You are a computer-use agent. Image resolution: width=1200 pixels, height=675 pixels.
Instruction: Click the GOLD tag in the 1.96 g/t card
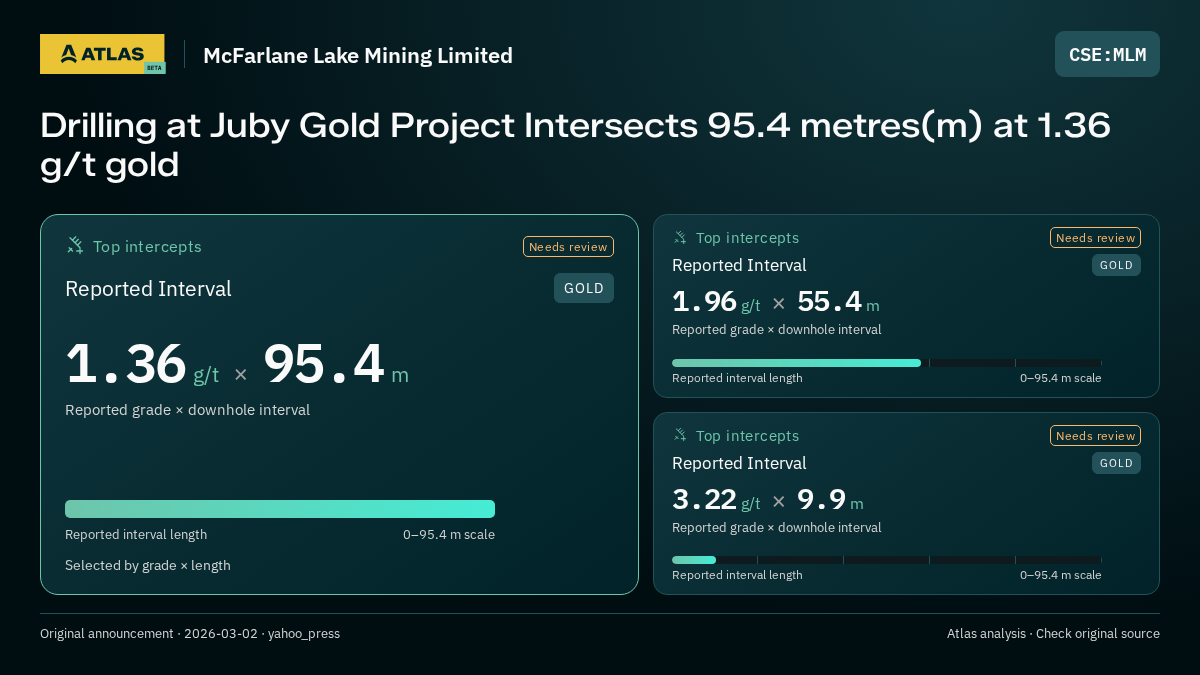[1116, 265]
